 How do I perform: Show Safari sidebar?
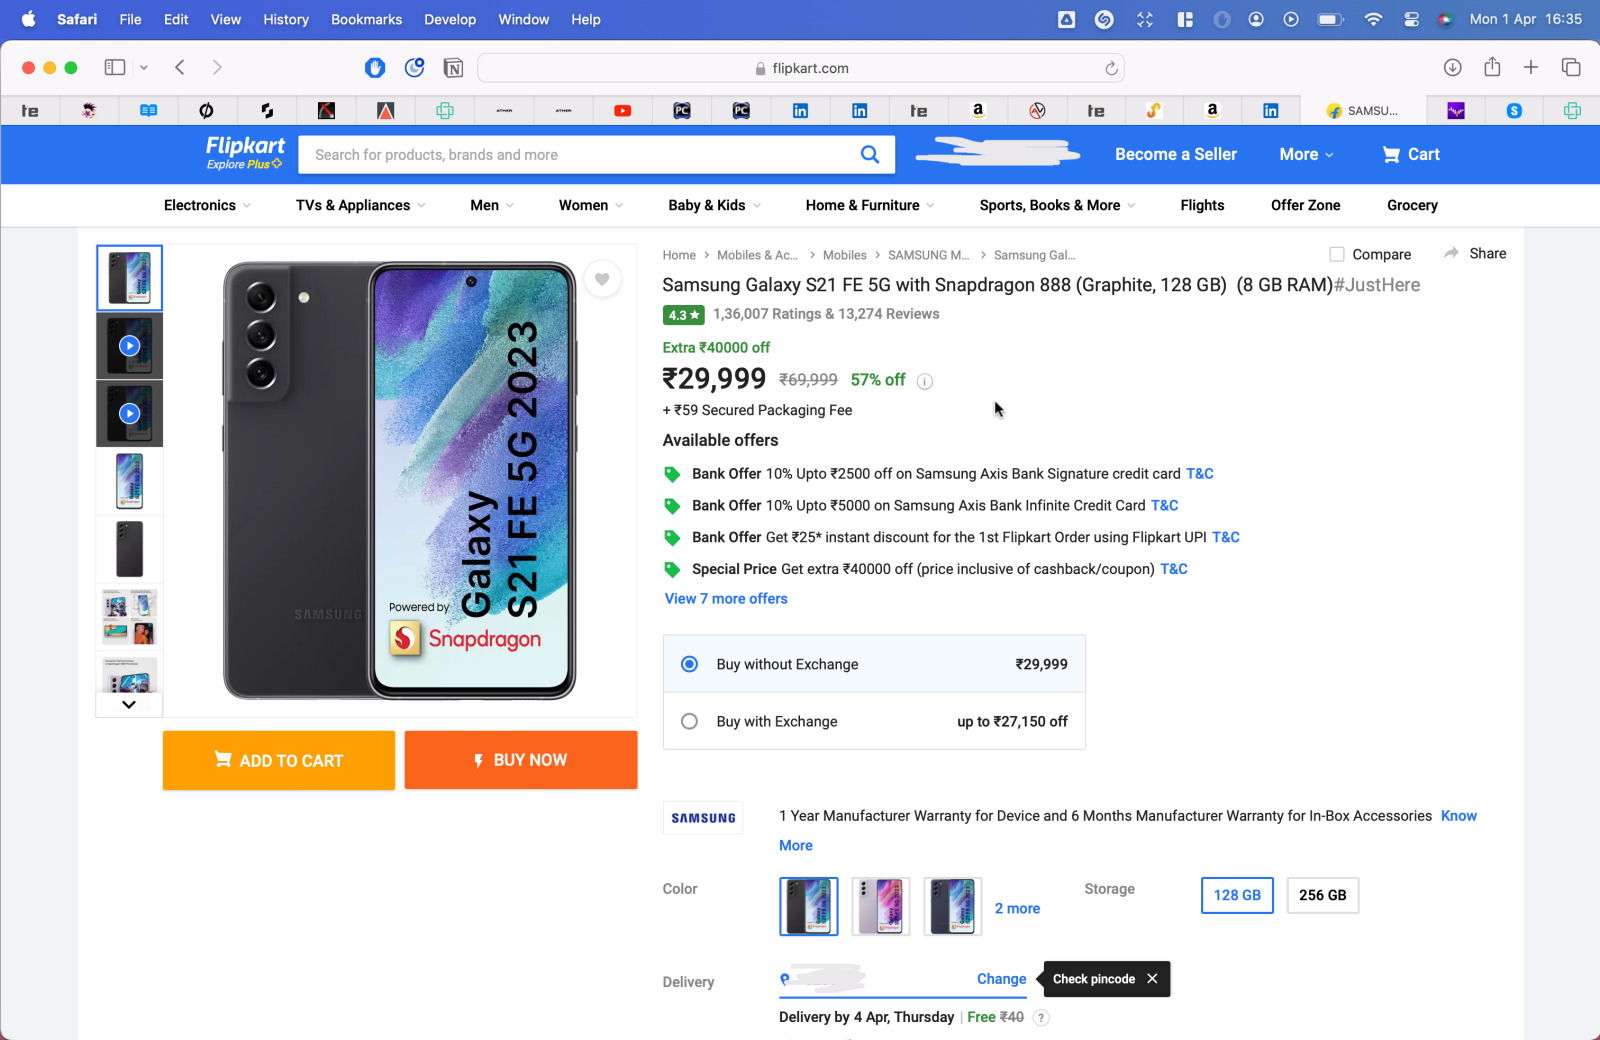115,67
